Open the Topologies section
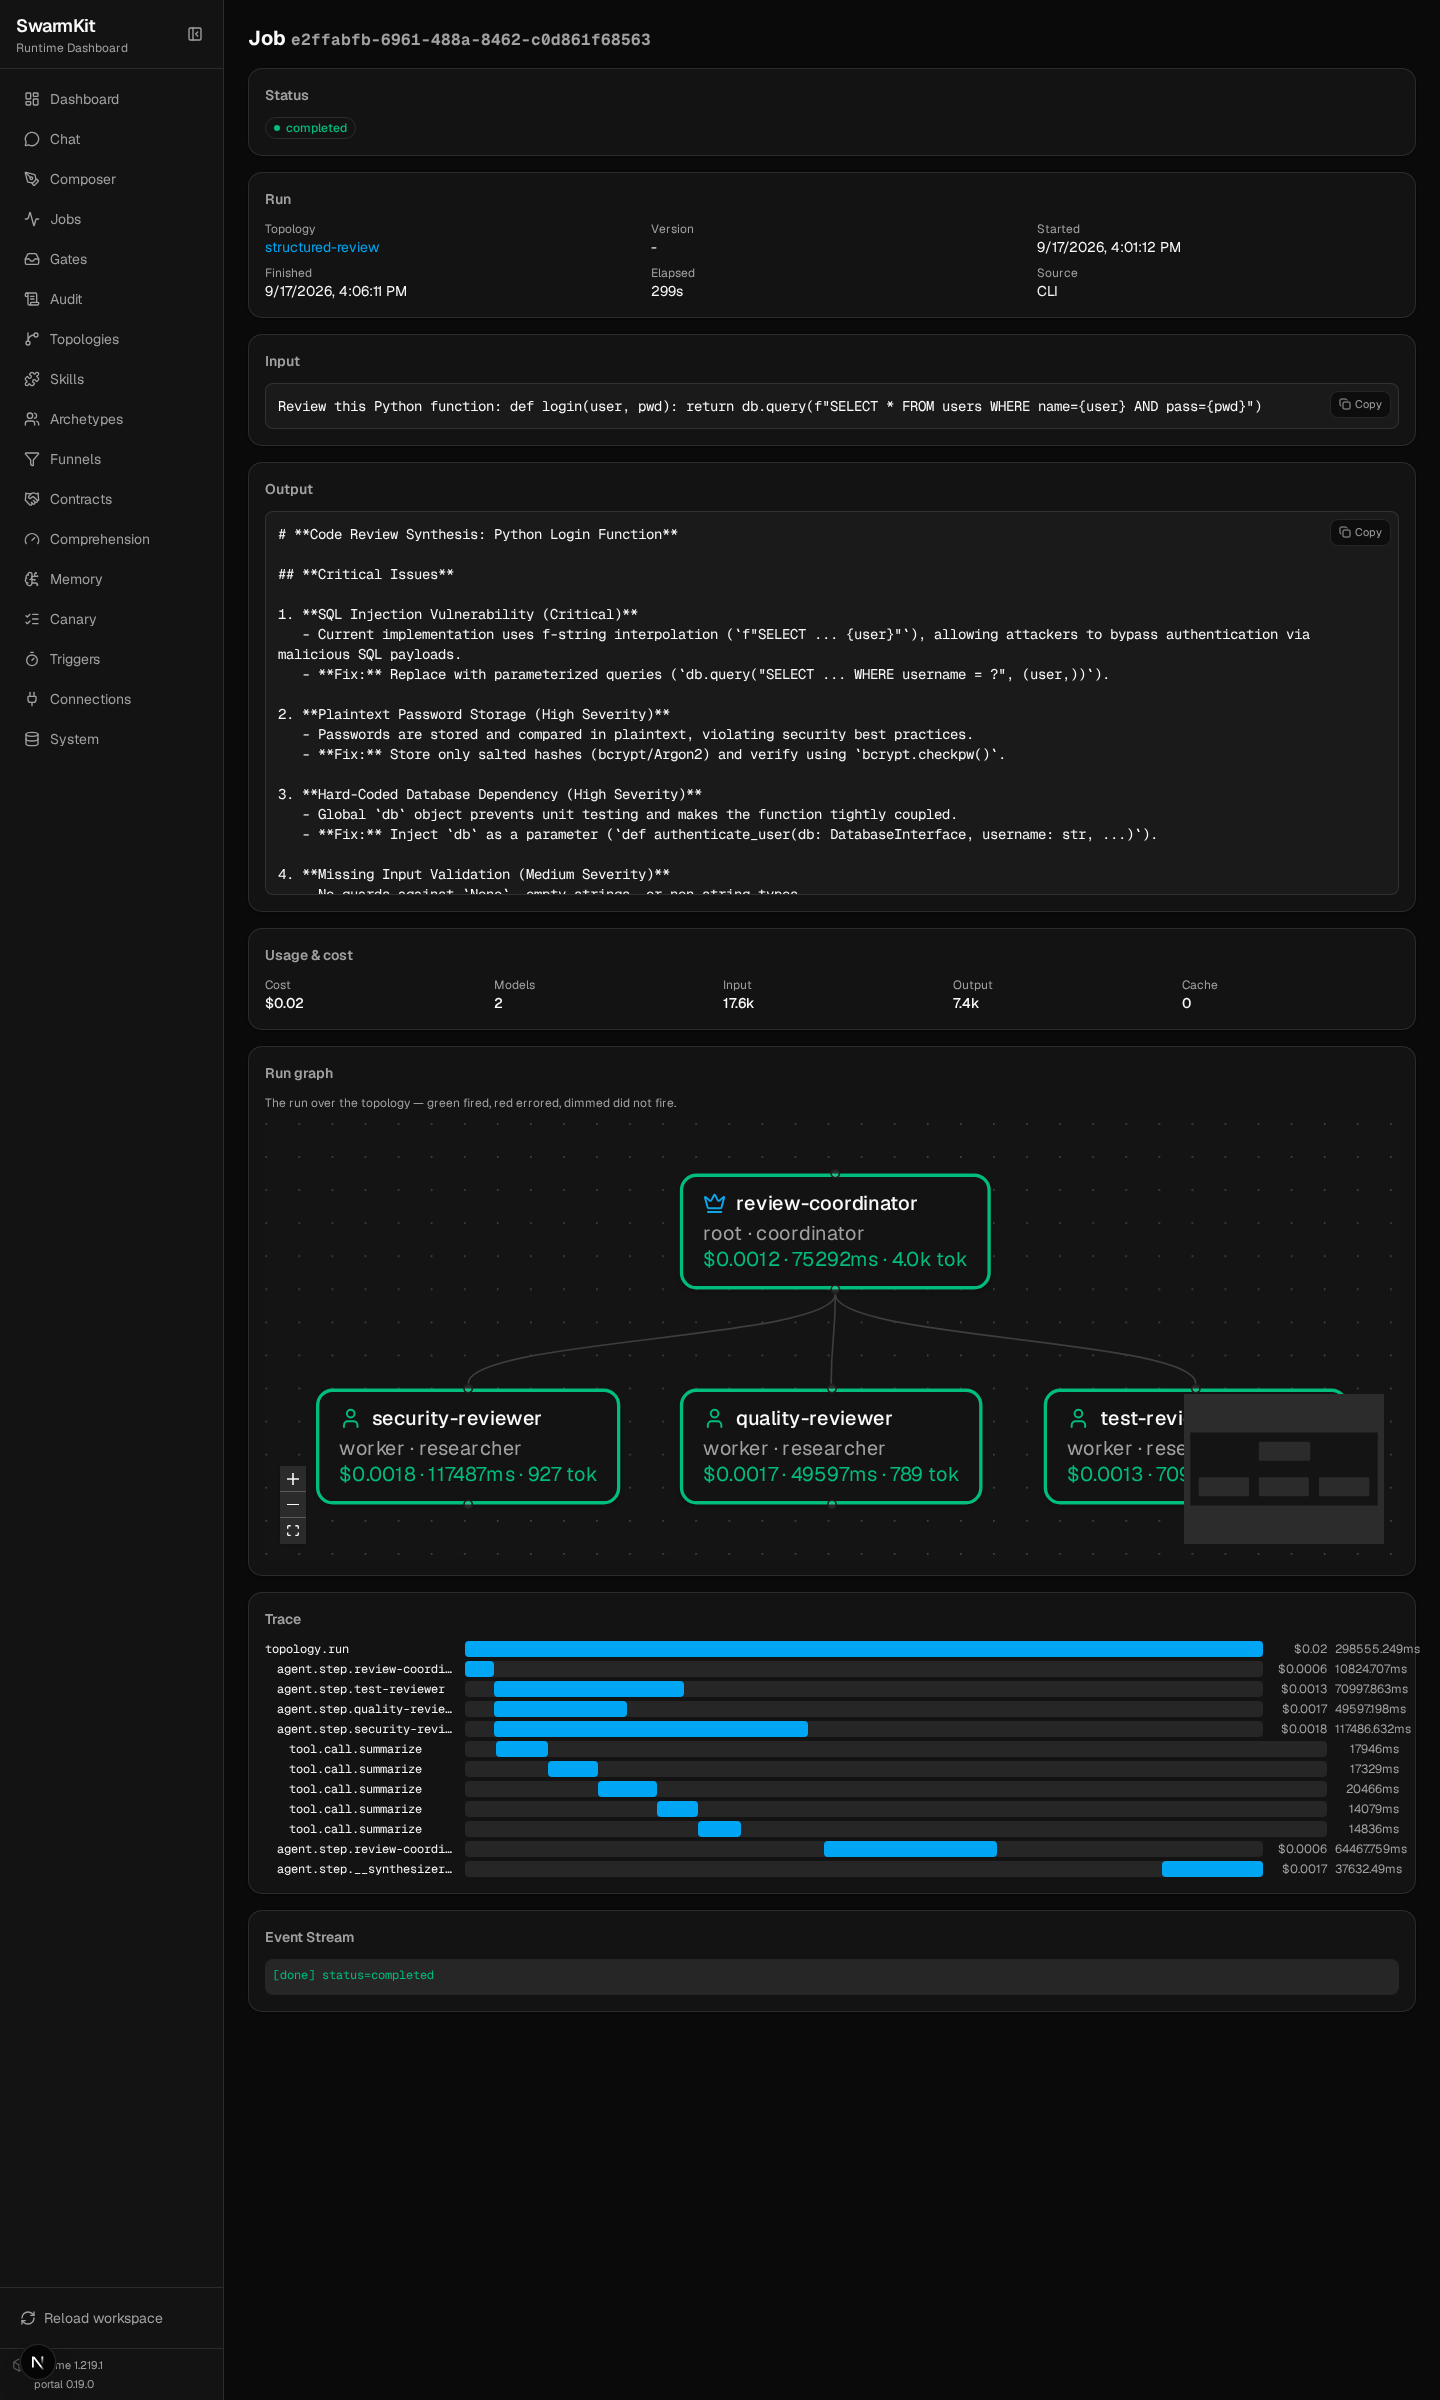Screen dimensions: 1440x2400 pyautogui.click(x=111, y=339)
